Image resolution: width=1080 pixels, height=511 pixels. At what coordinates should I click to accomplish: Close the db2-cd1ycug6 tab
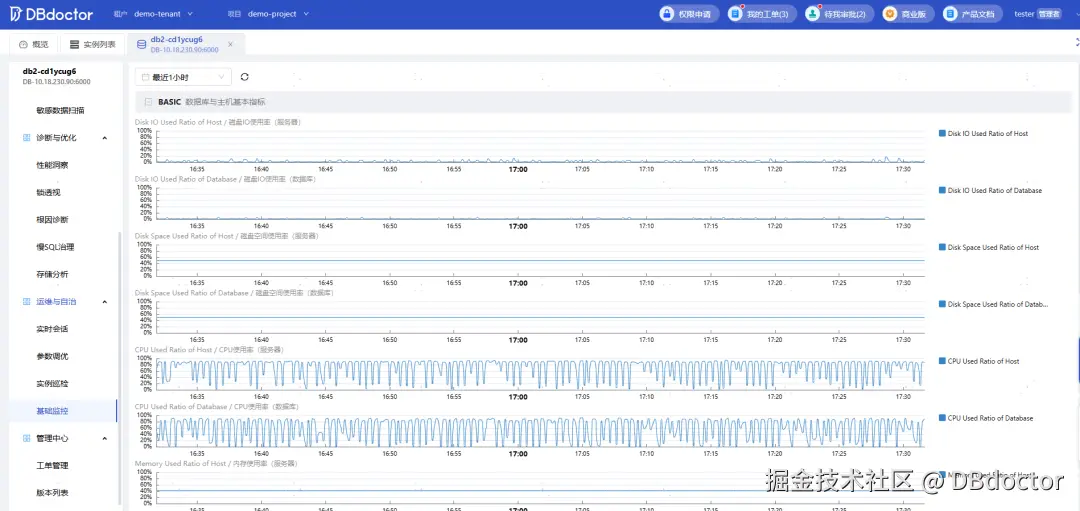(x=230, y=44)
